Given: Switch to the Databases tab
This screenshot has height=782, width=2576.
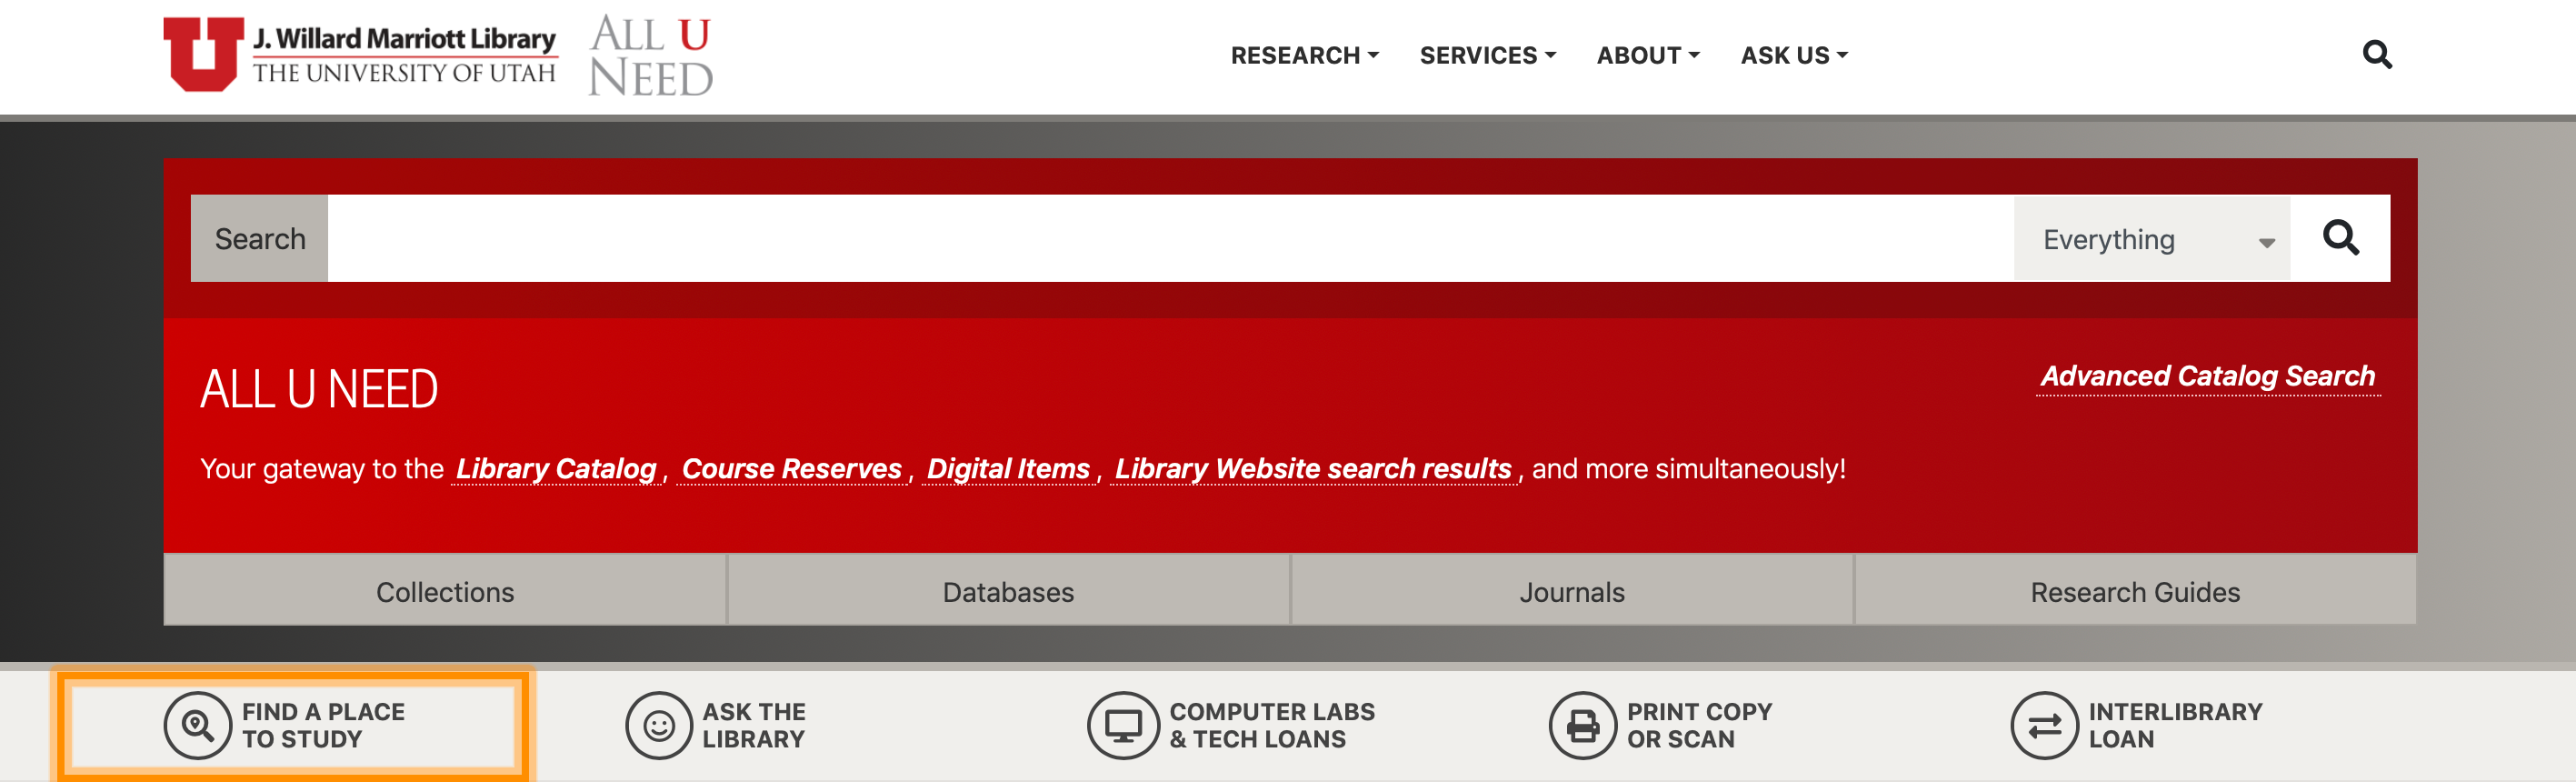Looking at the screenshot, I should tap(1008, 591).
